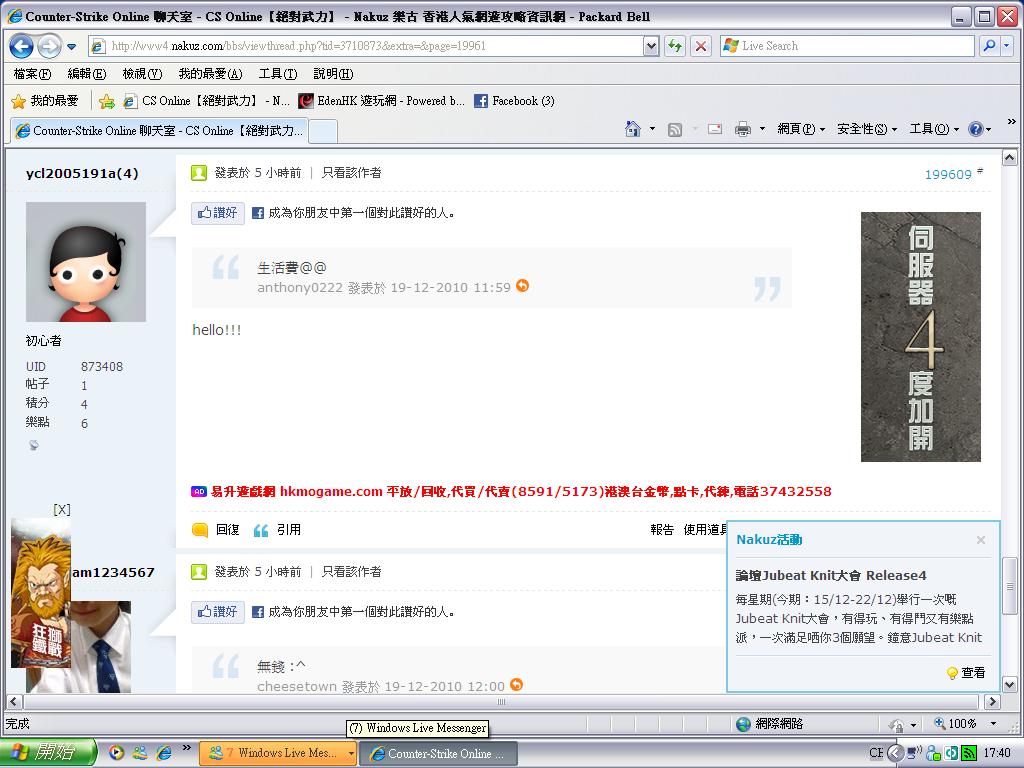Click the first post's 讚好 like button

218,213
